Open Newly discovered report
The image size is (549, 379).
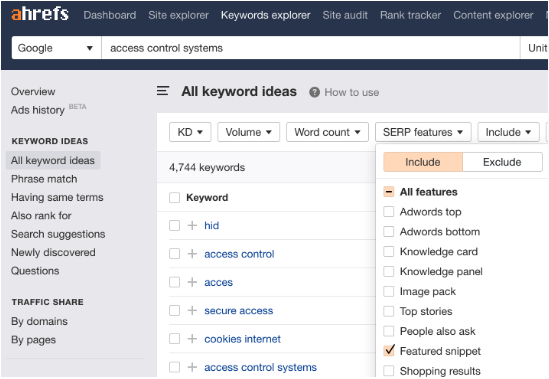pyautogui.click(x=53, y=252)
